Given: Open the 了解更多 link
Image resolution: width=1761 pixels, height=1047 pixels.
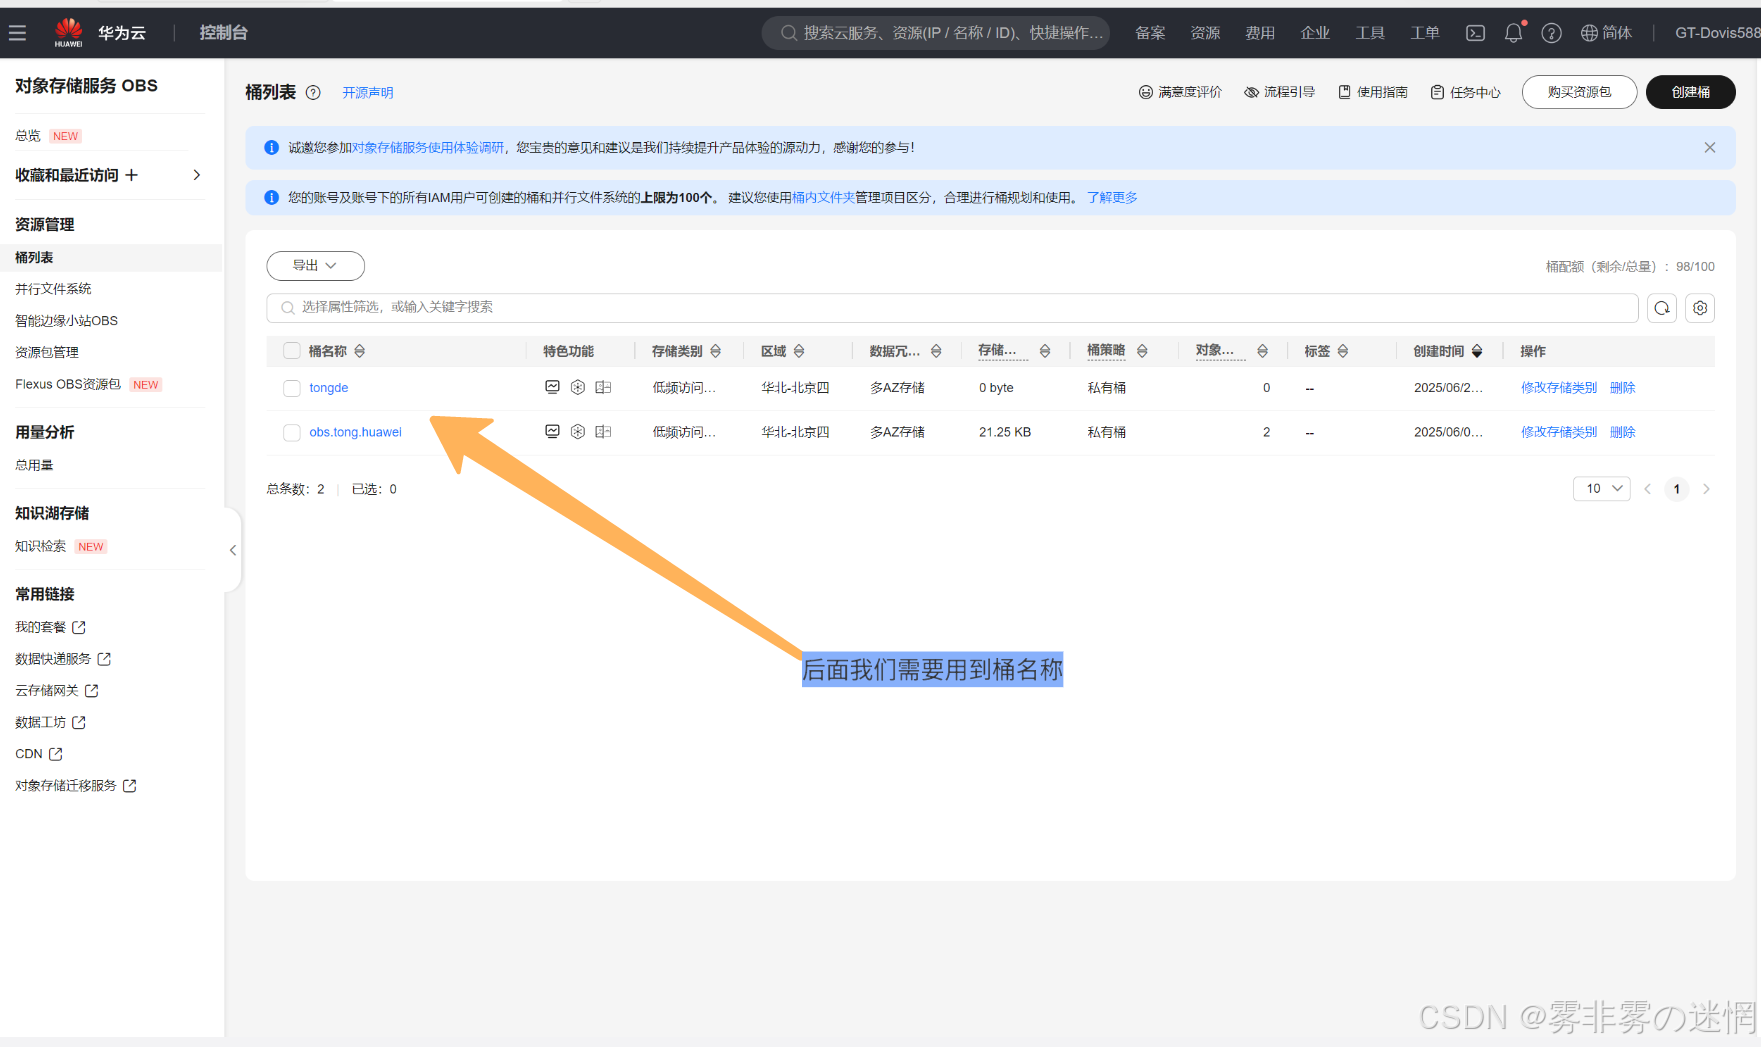Looking at the screenshot, I should pyautogui.click(x=1112, y=198).
